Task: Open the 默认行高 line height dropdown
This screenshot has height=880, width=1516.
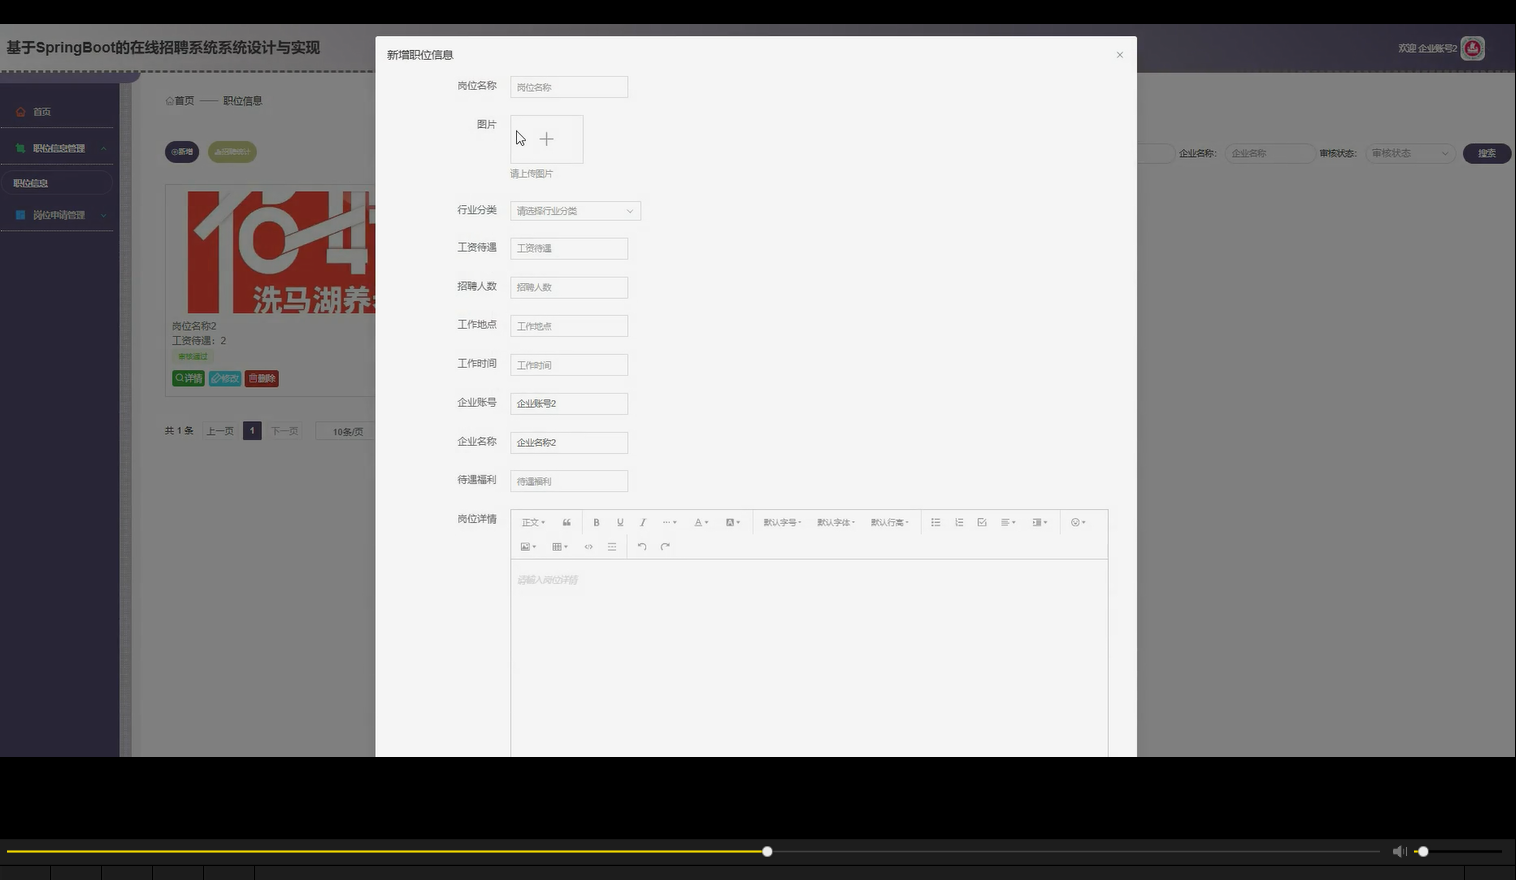Action: (890, 522)
